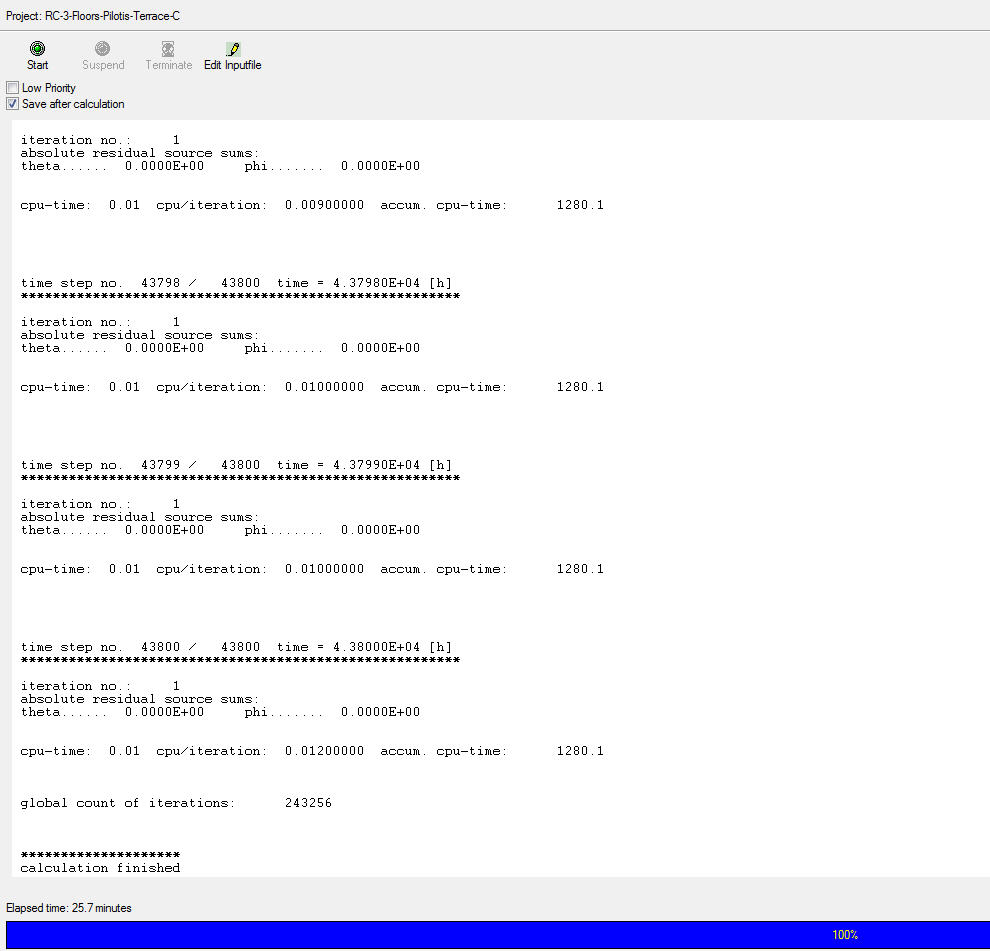
Task: Uncheck the Save after calculation box
Action: (12, 104)
